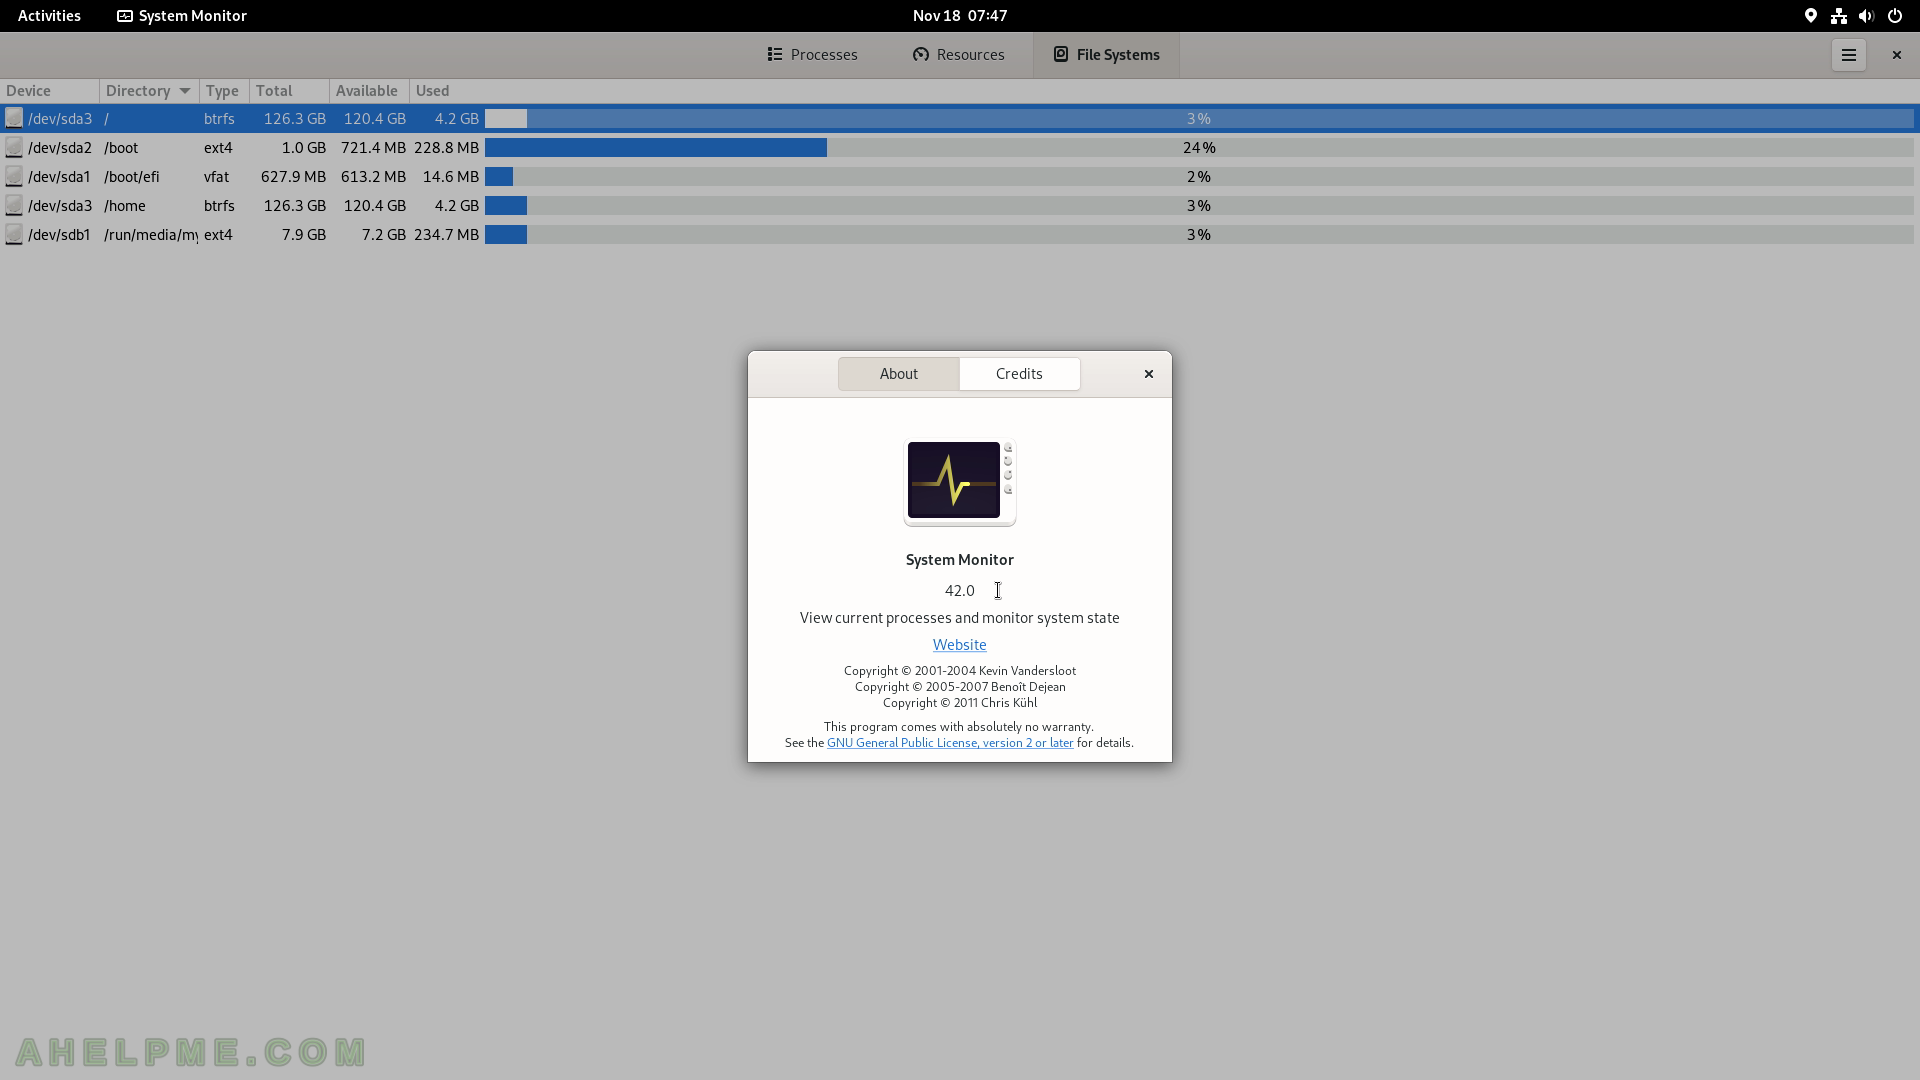The height and width of the screenshot is (1080, 1920).
Task: Open the GNU General Public License link
Action: pyautogui.click(x=950, y=743)
